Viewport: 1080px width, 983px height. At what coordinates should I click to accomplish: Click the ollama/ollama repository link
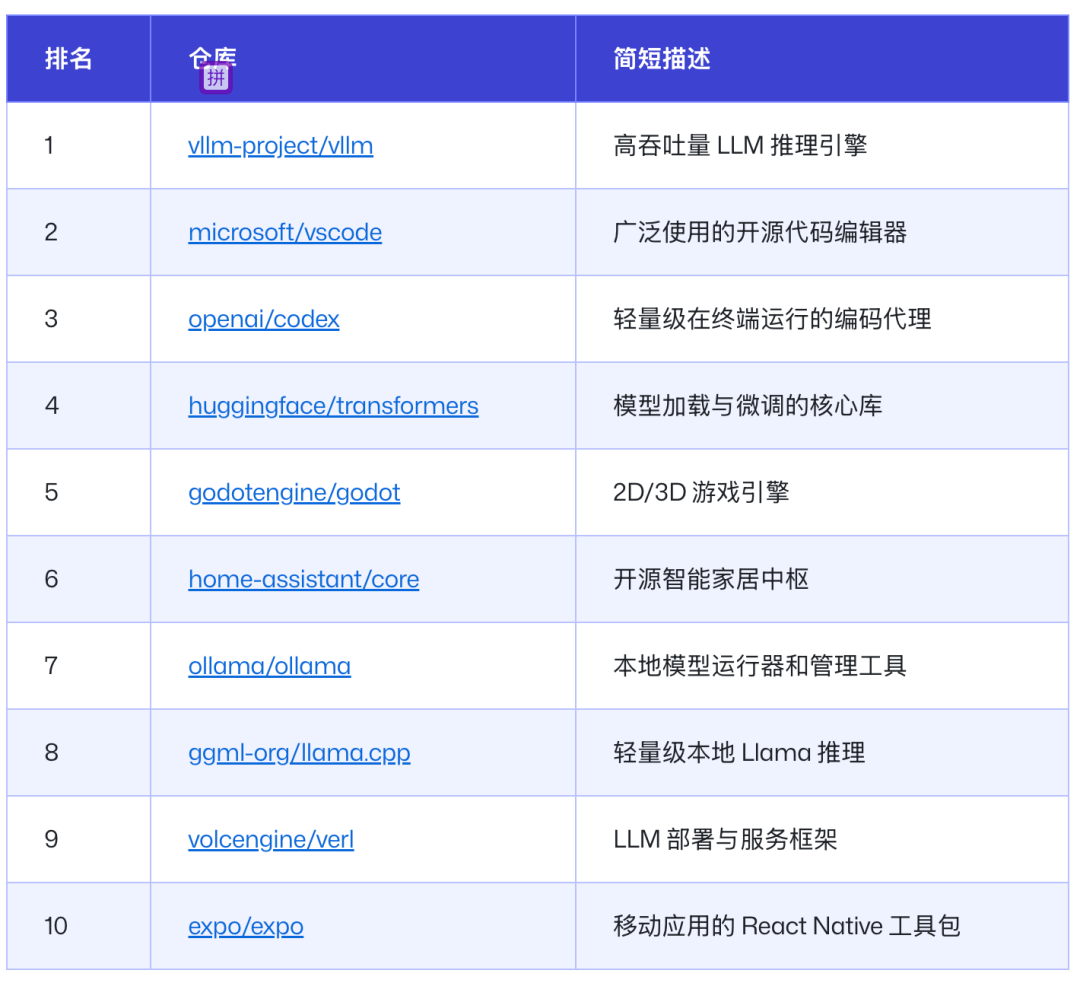click(269, 666)
